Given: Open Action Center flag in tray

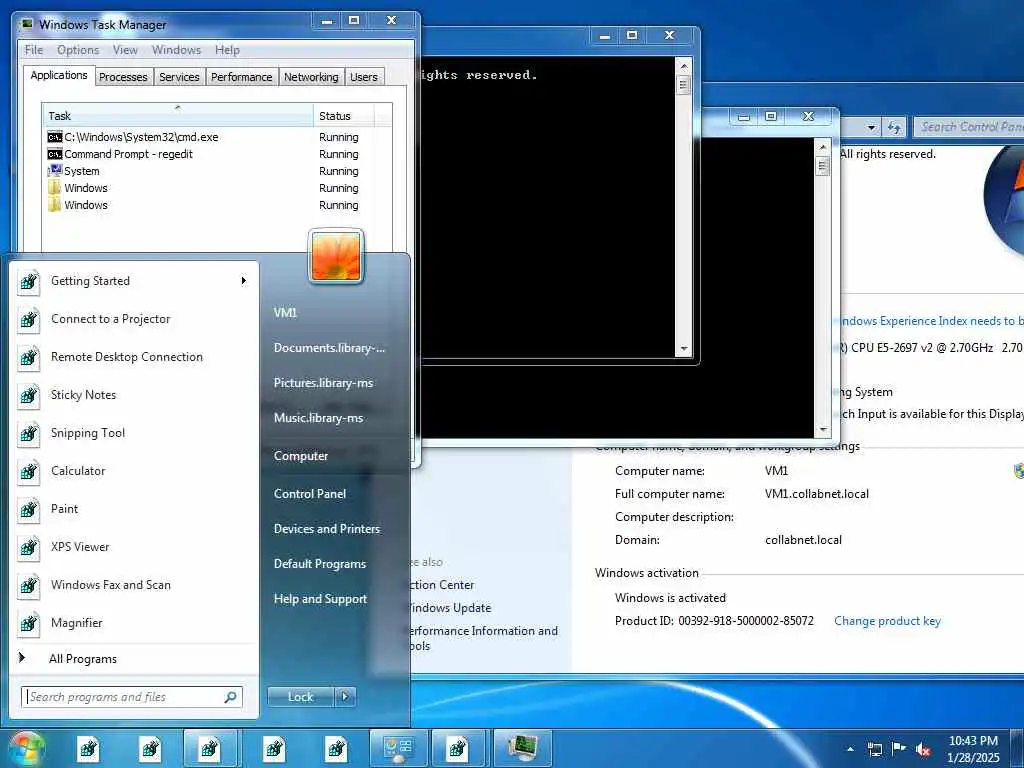Looking at the screenshot, I should point(899,748).
